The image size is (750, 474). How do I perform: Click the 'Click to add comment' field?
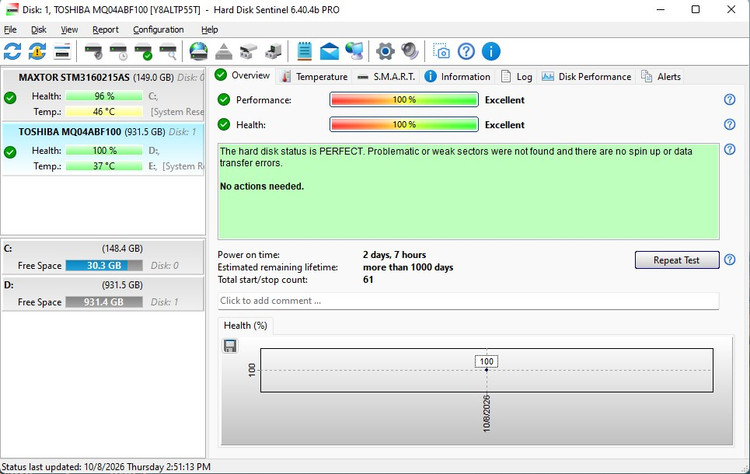(468, 301)
